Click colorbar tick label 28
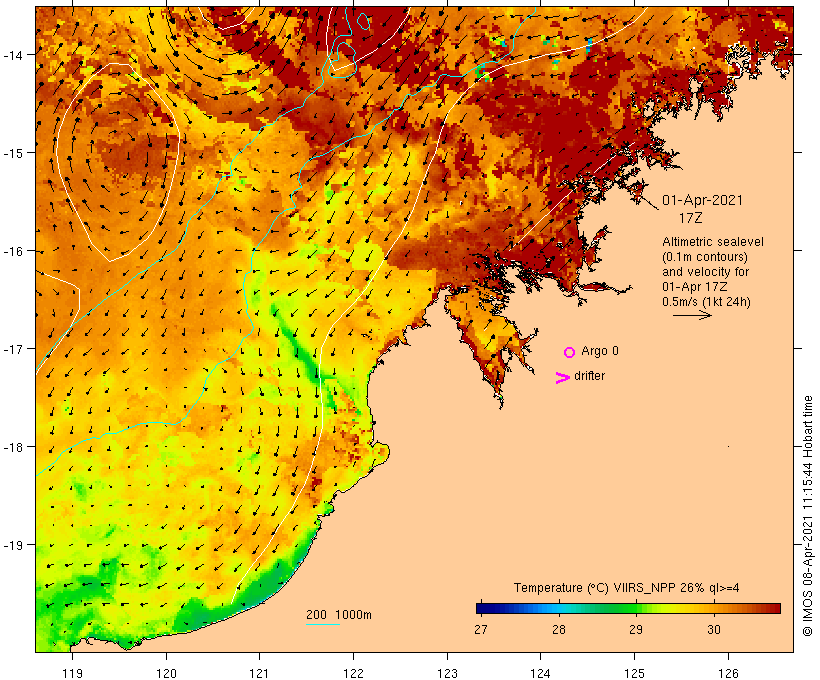820x680 pixels. coord(559,630)
